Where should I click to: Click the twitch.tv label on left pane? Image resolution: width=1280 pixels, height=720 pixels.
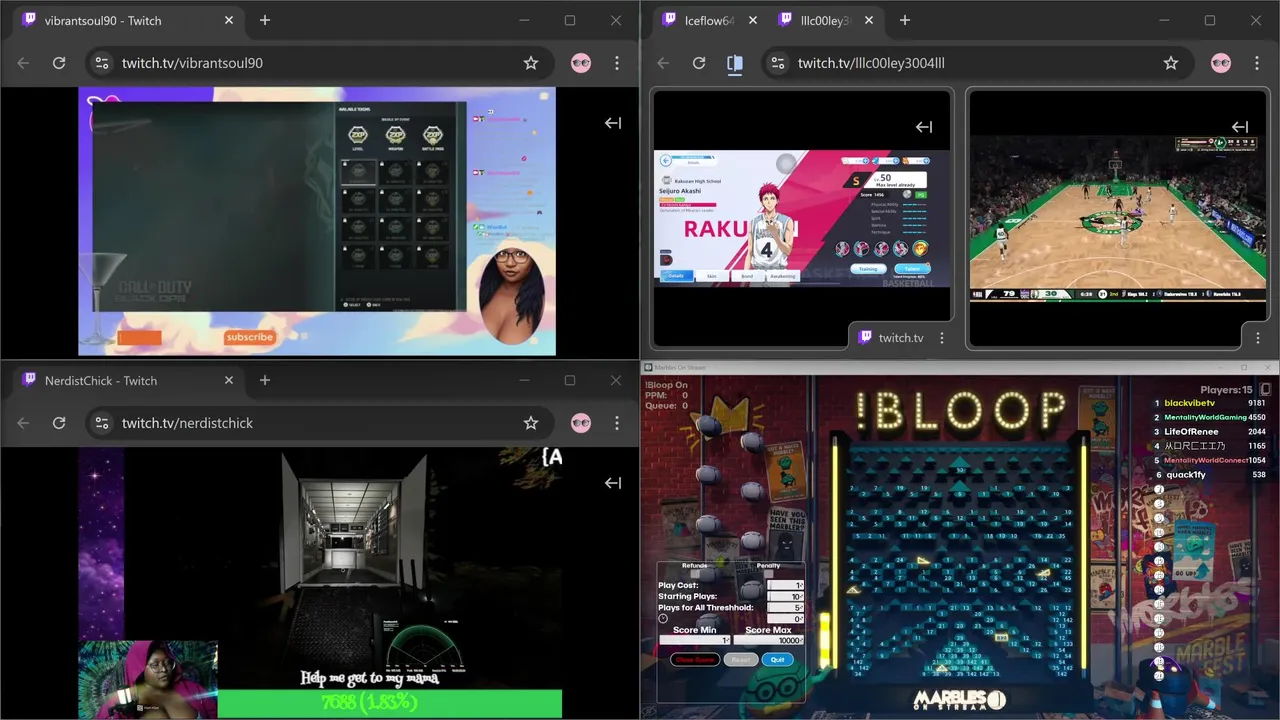(x=901, y=338)
